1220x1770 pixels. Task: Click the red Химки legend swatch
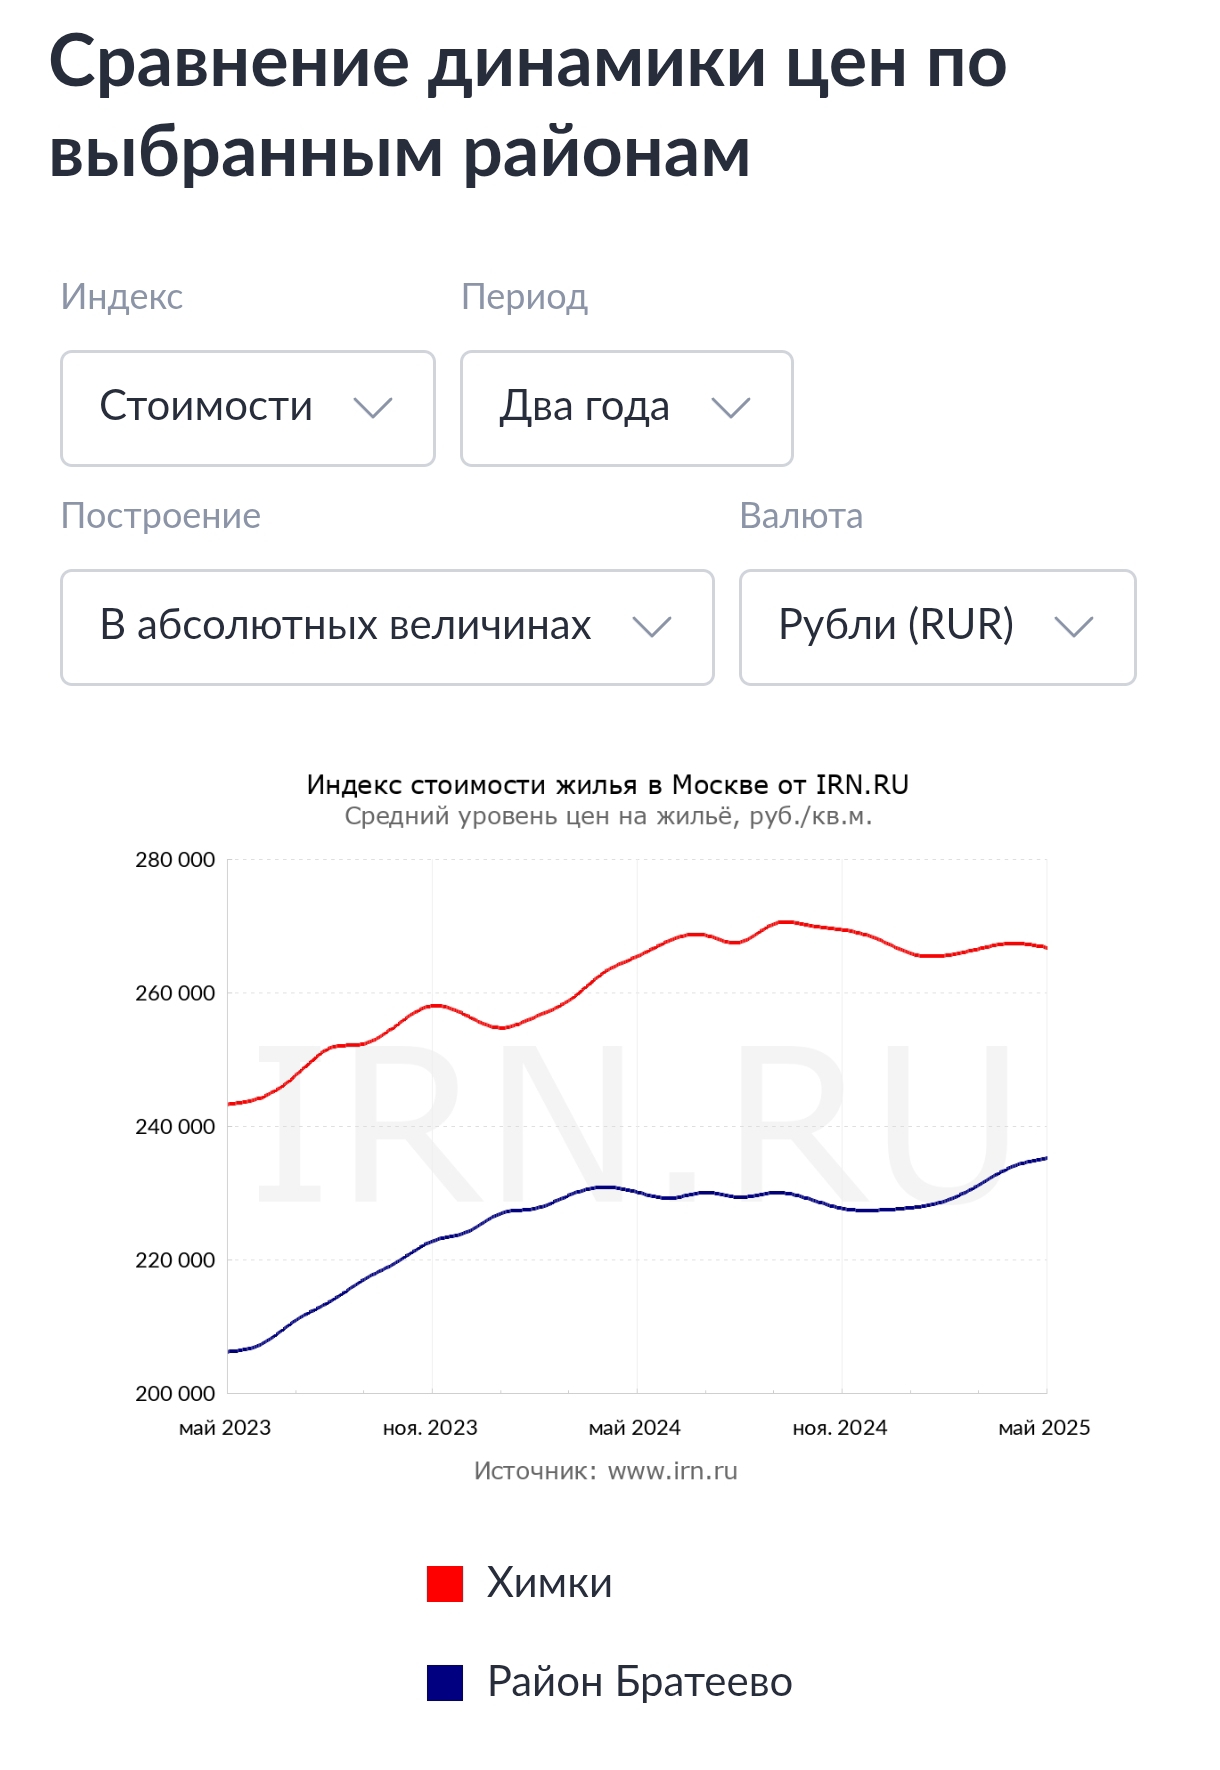click(445, 1584)
